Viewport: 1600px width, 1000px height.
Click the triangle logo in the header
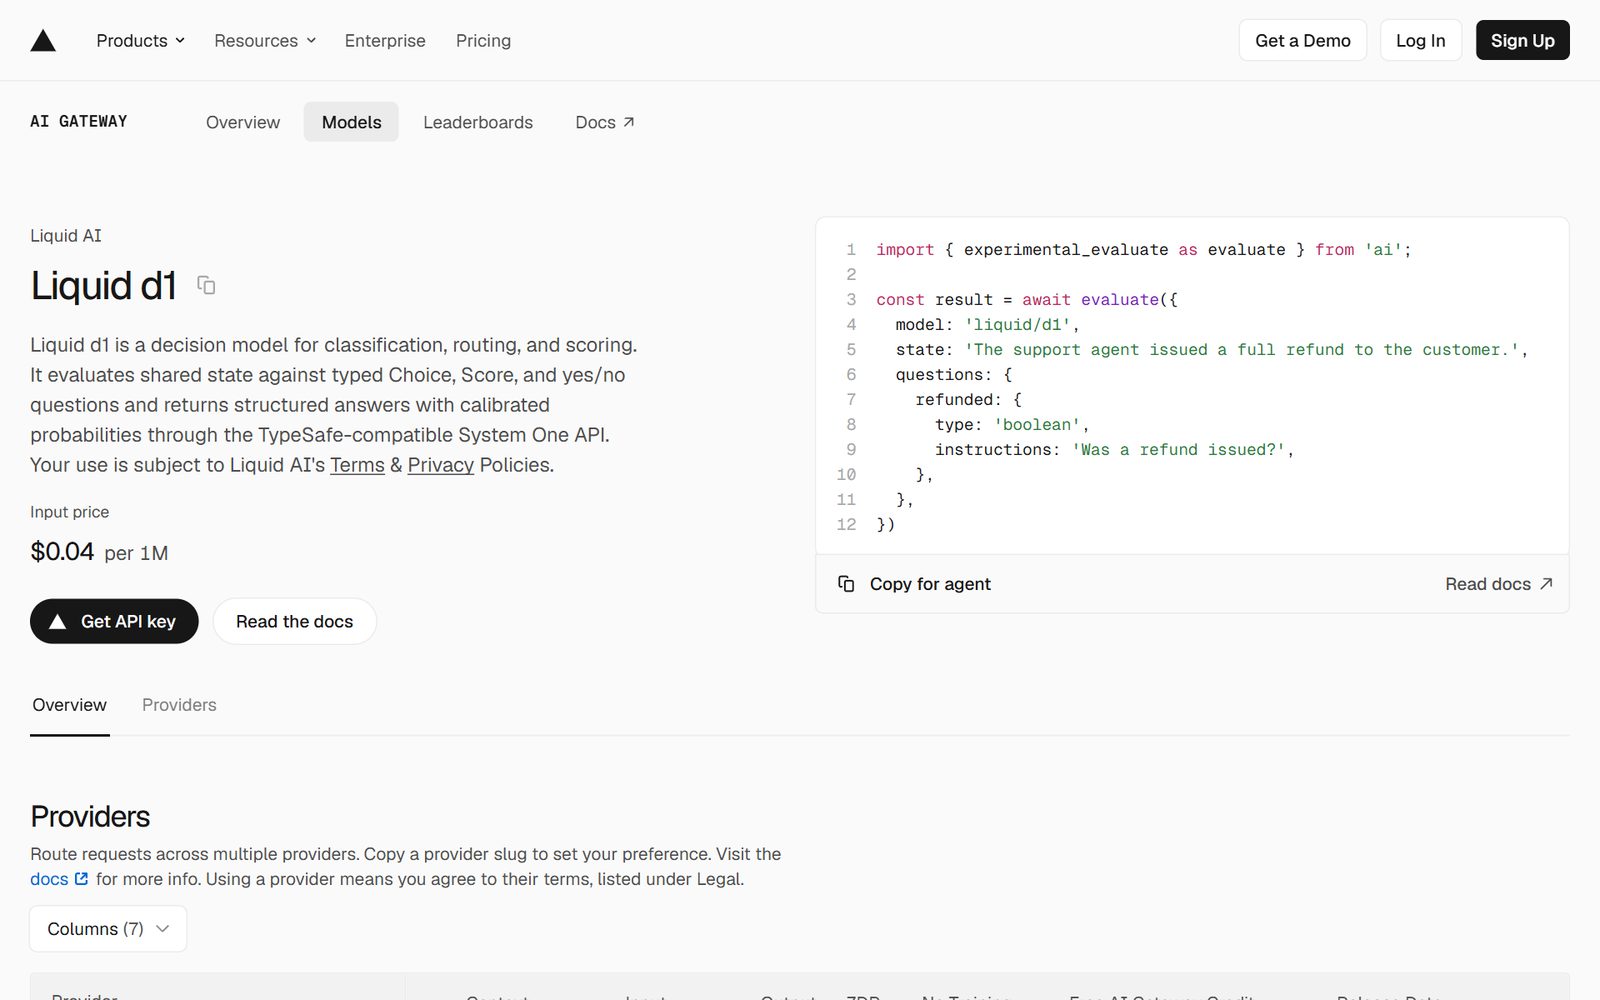coord(43,40)
